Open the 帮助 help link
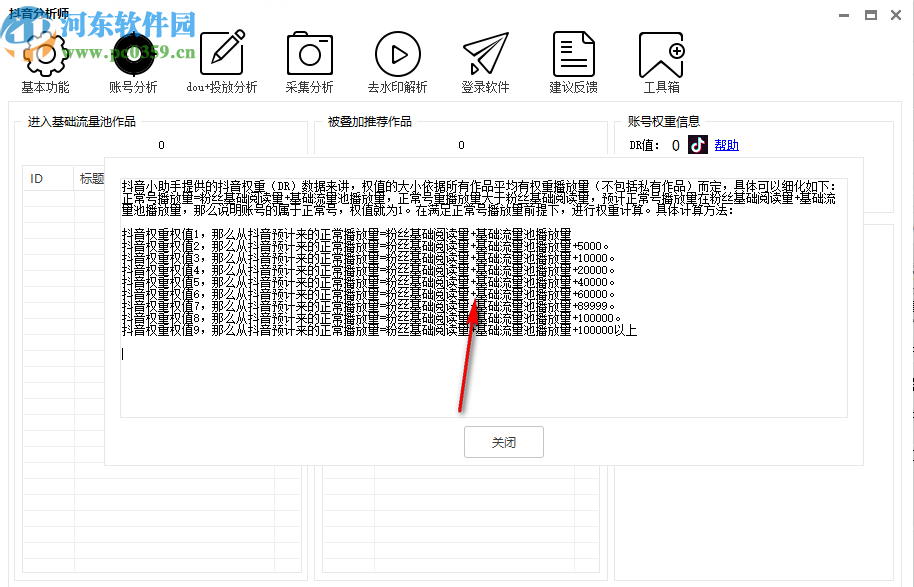 click(726, 145)
